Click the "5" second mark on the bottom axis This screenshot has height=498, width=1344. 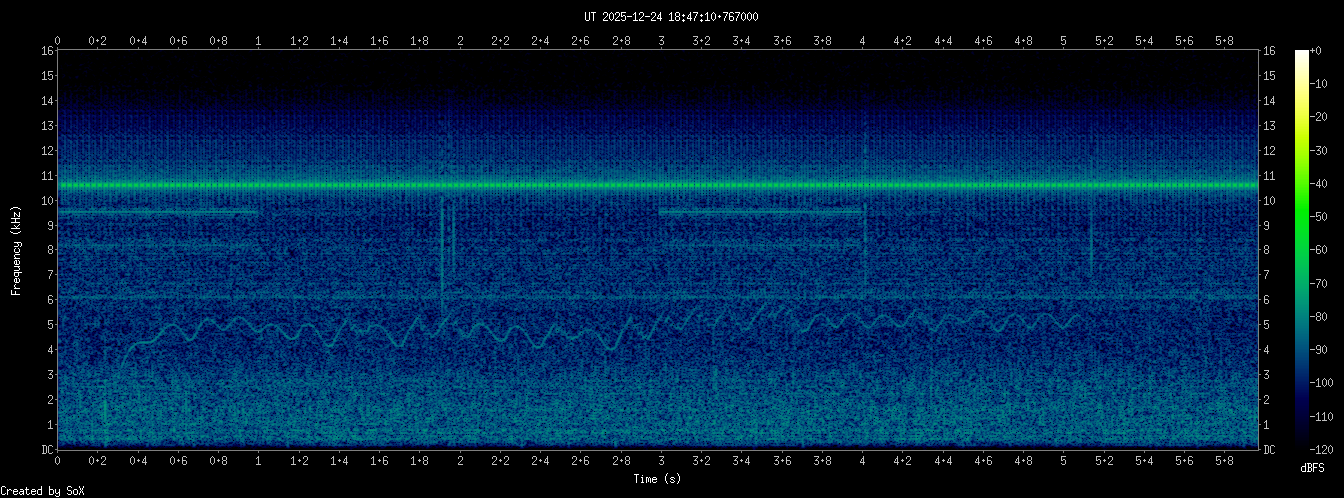coord(1063,461)
